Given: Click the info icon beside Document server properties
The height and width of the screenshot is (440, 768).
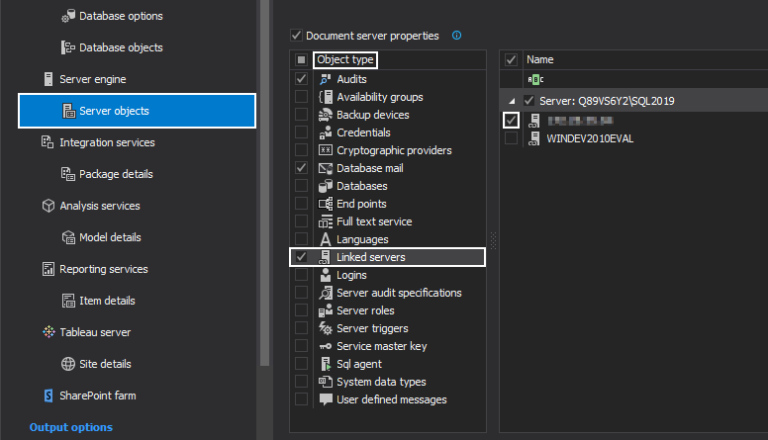Looking at the screenshot, I should [x=457, y=36].
